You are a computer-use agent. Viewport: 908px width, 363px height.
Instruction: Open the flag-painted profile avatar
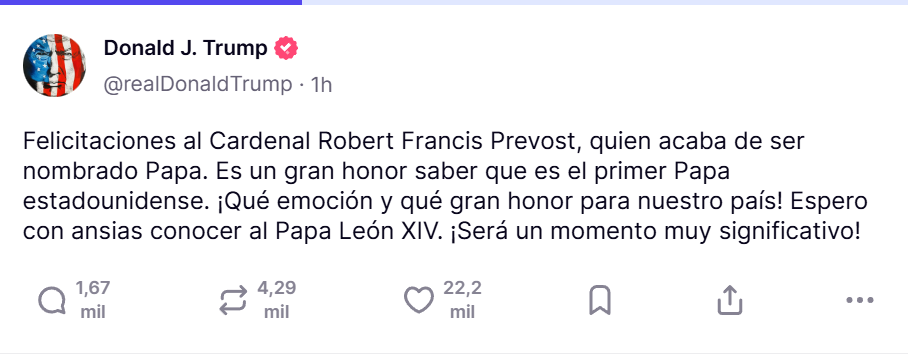point(54,65)
